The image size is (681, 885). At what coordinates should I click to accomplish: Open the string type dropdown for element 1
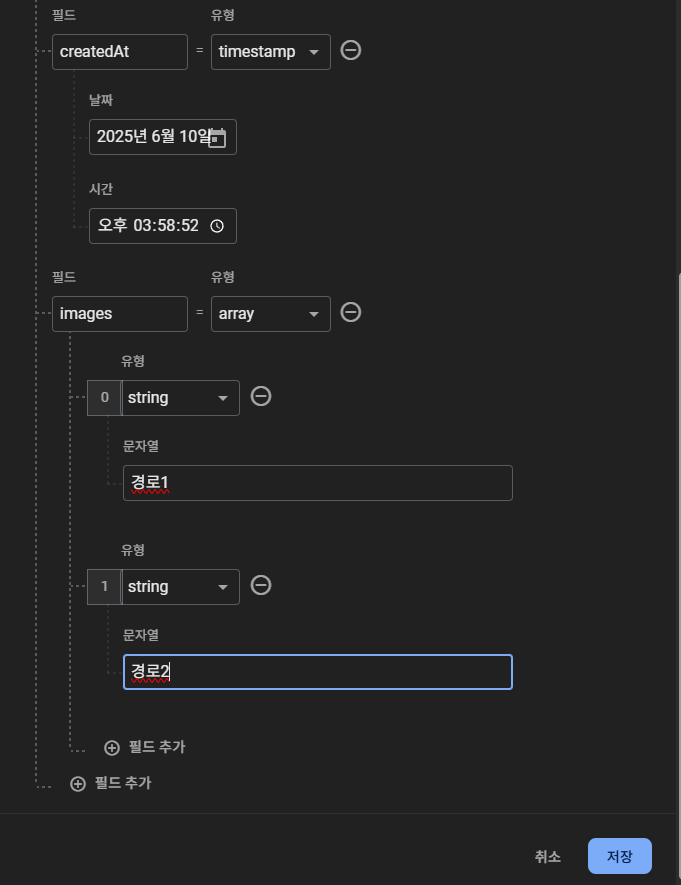click(181, 587)
